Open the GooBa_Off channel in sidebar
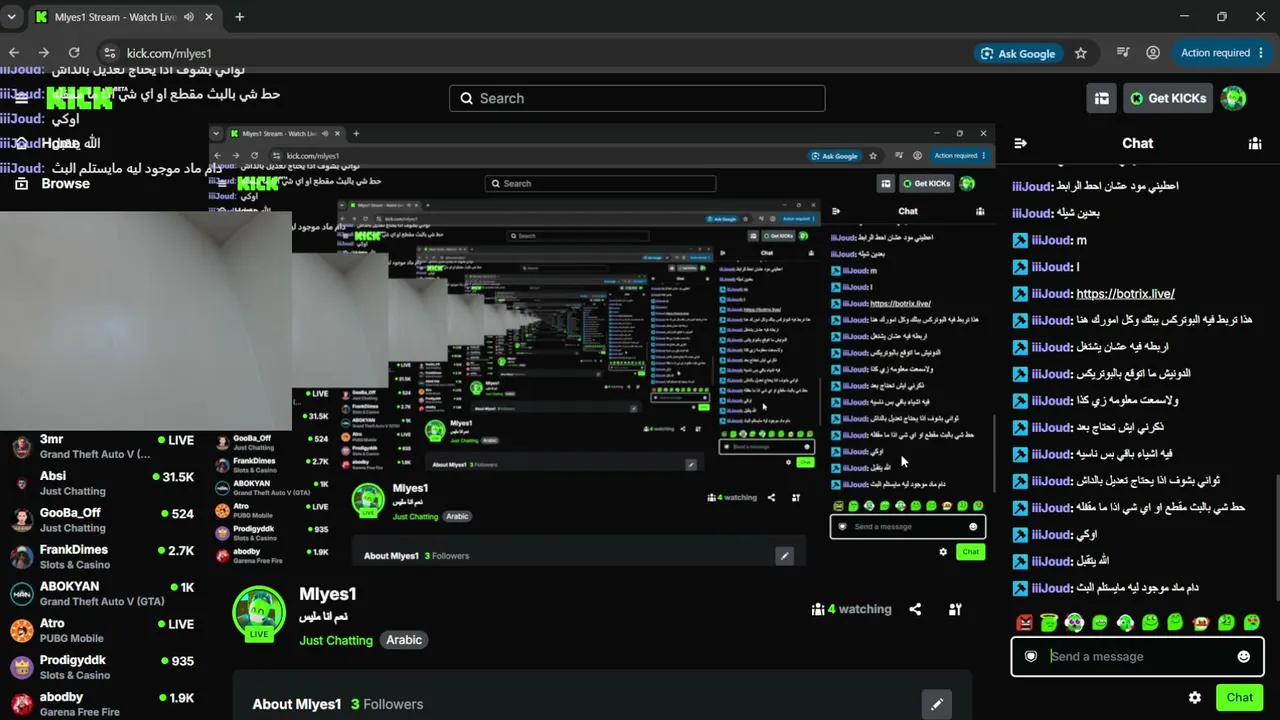 pyautogui.click(x=104, y=520)
